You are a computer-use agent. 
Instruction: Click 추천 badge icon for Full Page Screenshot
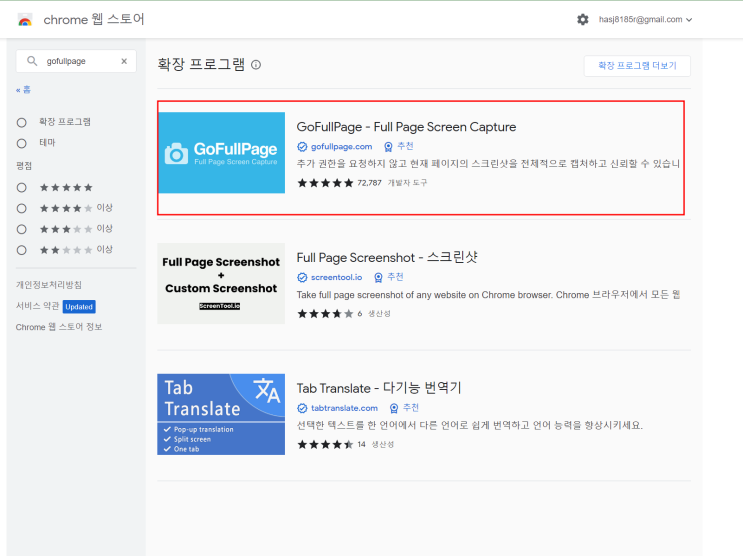point(378,277)
